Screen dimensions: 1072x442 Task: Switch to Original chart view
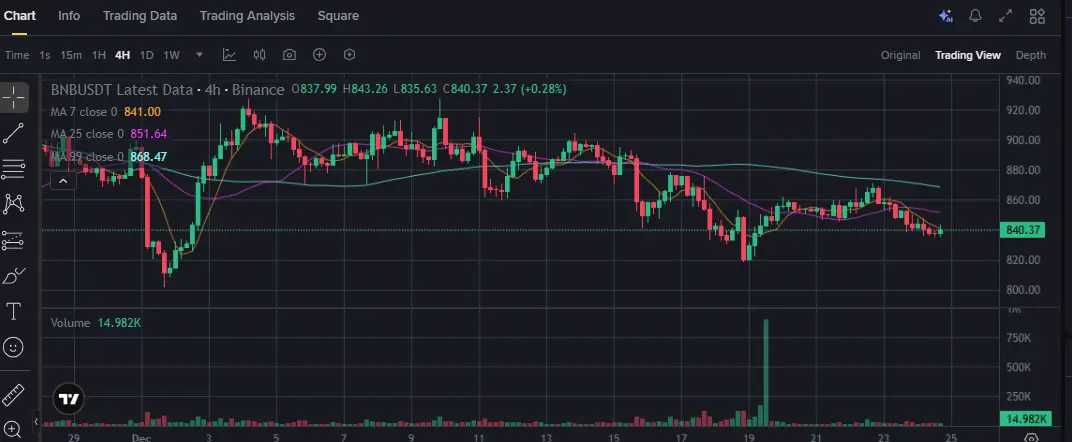900,55
